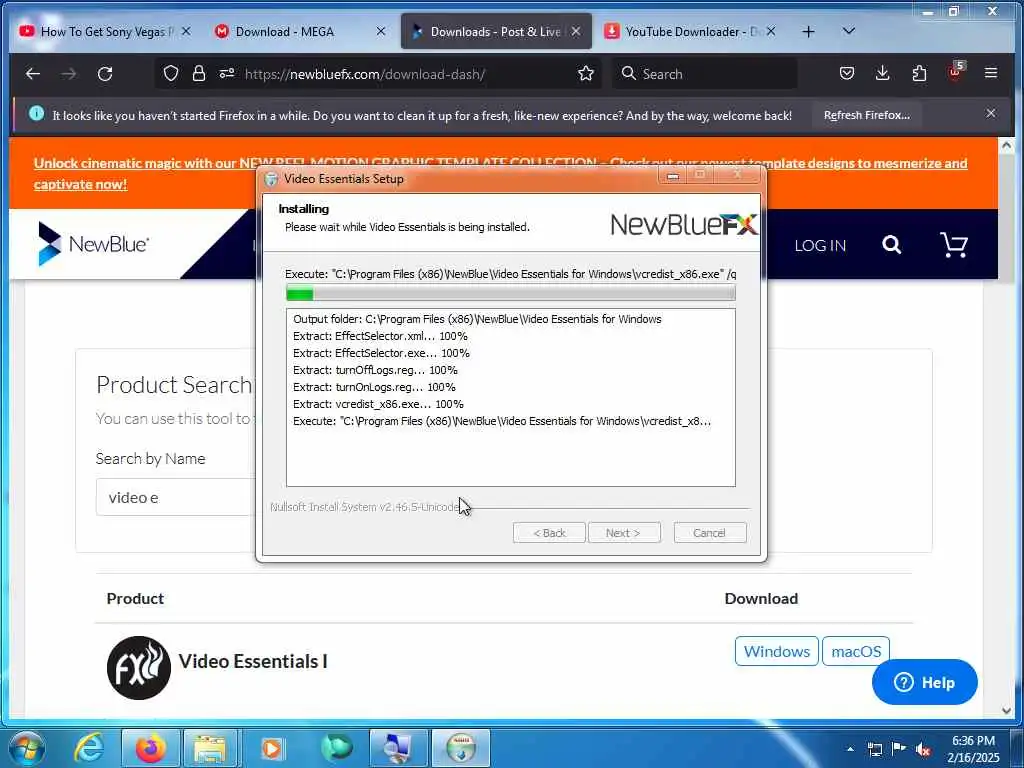Screen dimensions: 1024x768
Task: Click the installer setup taskbar icon
Action: coord(461,748)
